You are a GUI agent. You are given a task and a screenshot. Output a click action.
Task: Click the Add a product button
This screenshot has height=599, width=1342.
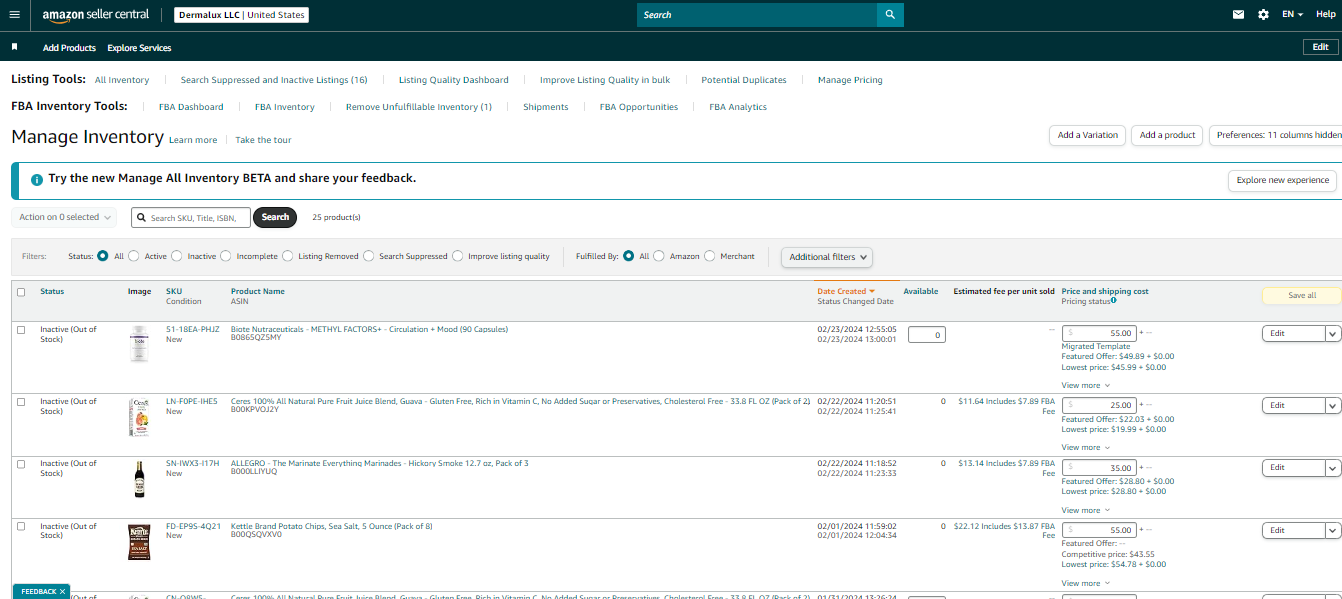(1168, 135)
